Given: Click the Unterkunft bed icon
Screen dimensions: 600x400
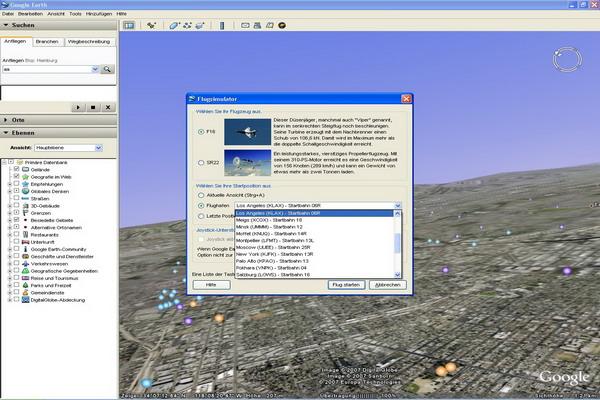Looking at the screenshot, I should pyautogui.click(x=25, y=242).
